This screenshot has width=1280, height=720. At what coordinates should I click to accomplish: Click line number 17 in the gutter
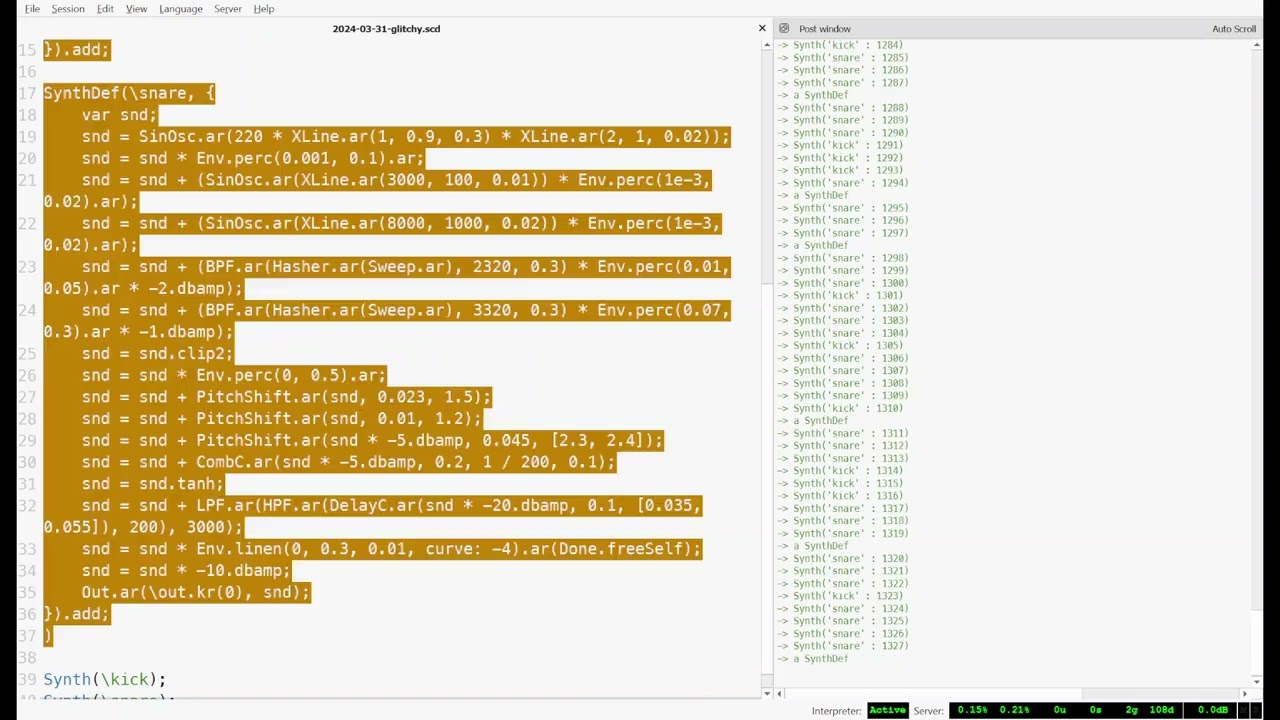(26, 93)
